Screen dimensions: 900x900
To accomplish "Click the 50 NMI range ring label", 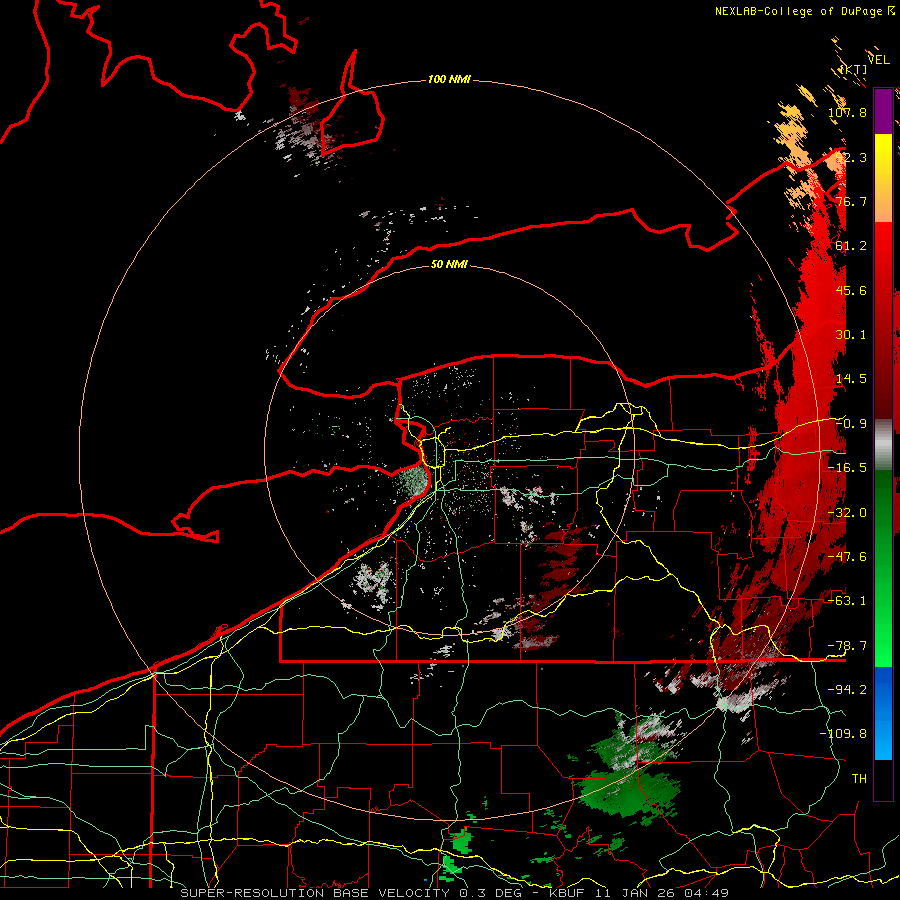I will coord(449,264).
